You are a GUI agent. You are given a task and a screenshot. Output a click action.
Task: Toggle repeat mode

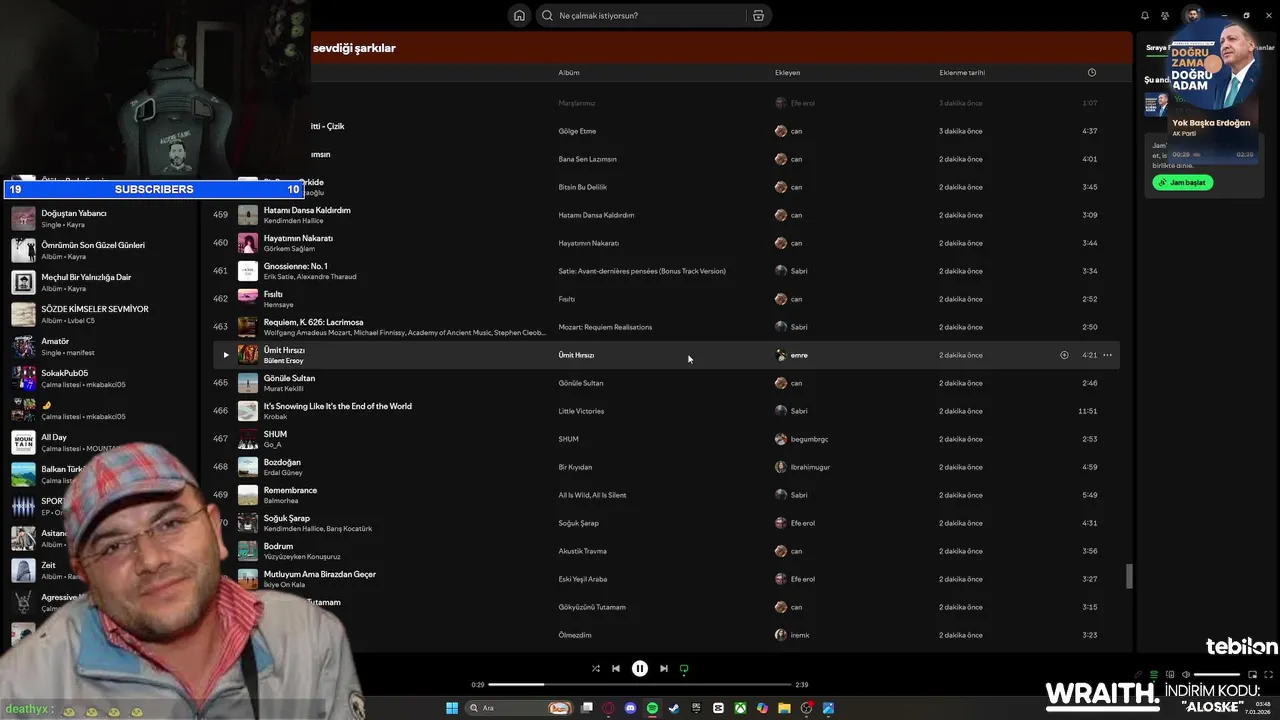pyautogui.click(x=684, y=669)
